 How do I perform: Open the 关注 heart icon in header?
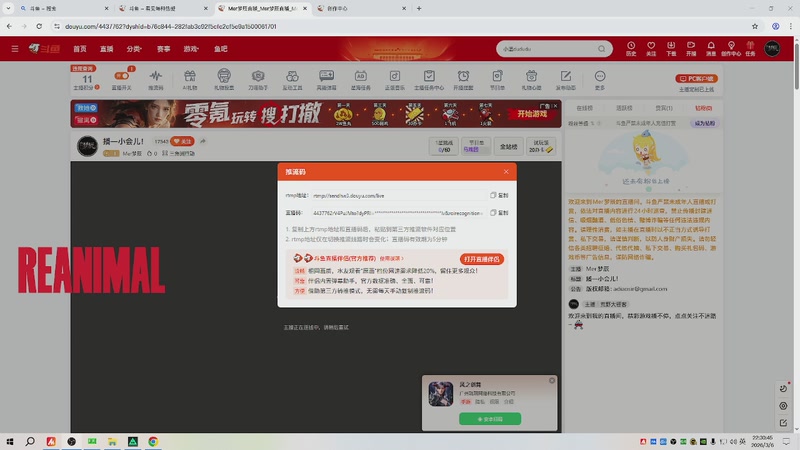(651, 48)
